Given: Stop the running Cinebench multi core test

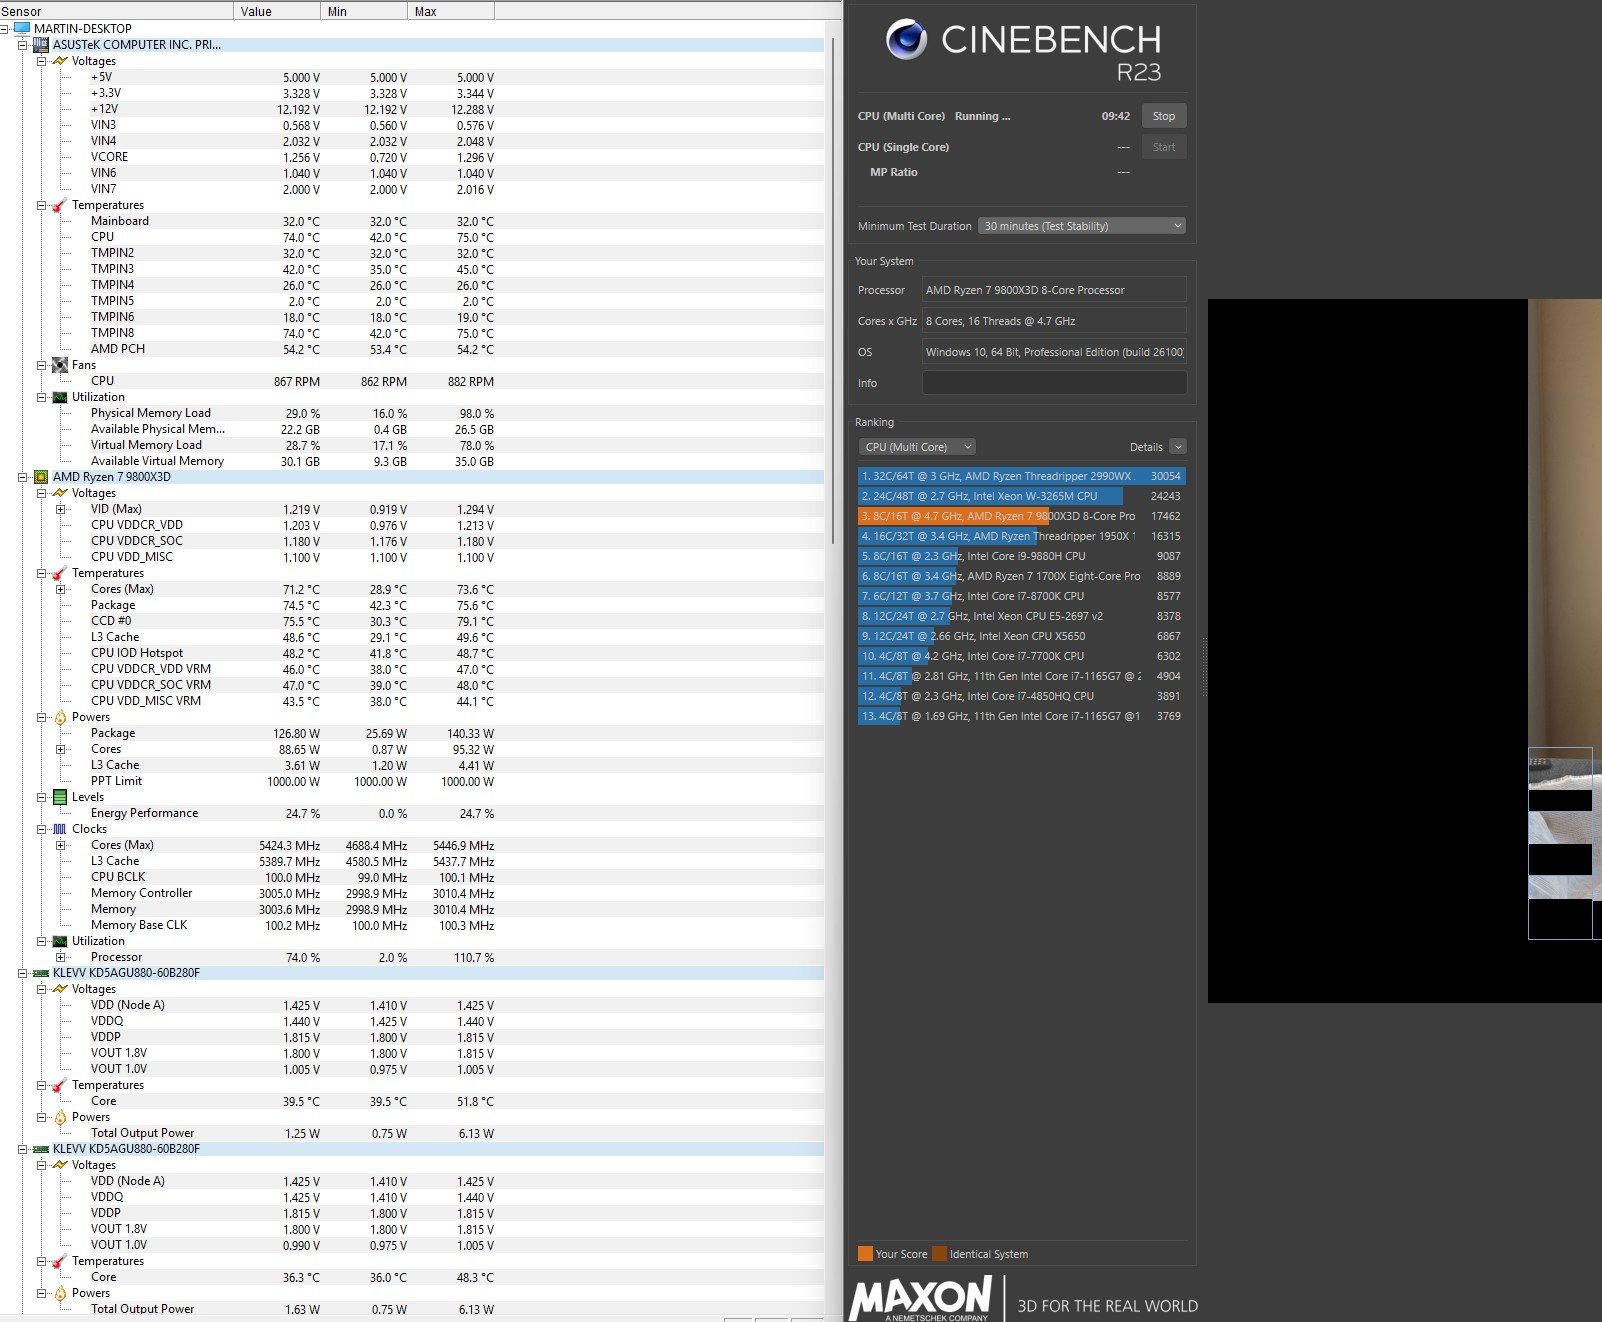Looking at the screenshot, I should click(1164, 116).
